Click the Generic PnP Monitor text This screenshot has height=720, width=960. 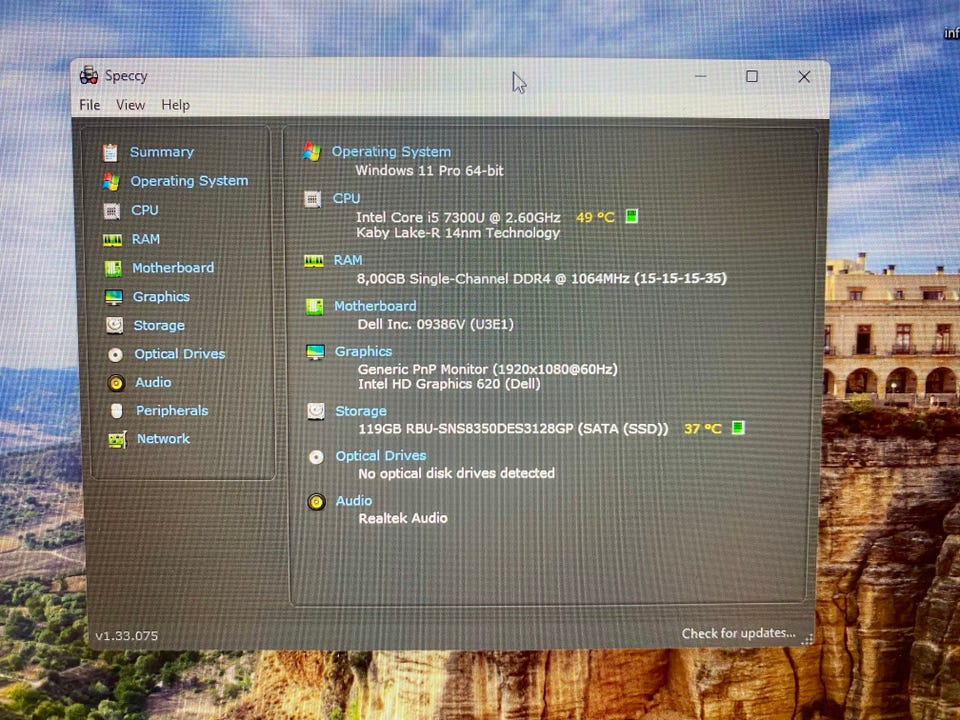pos(488,369)
